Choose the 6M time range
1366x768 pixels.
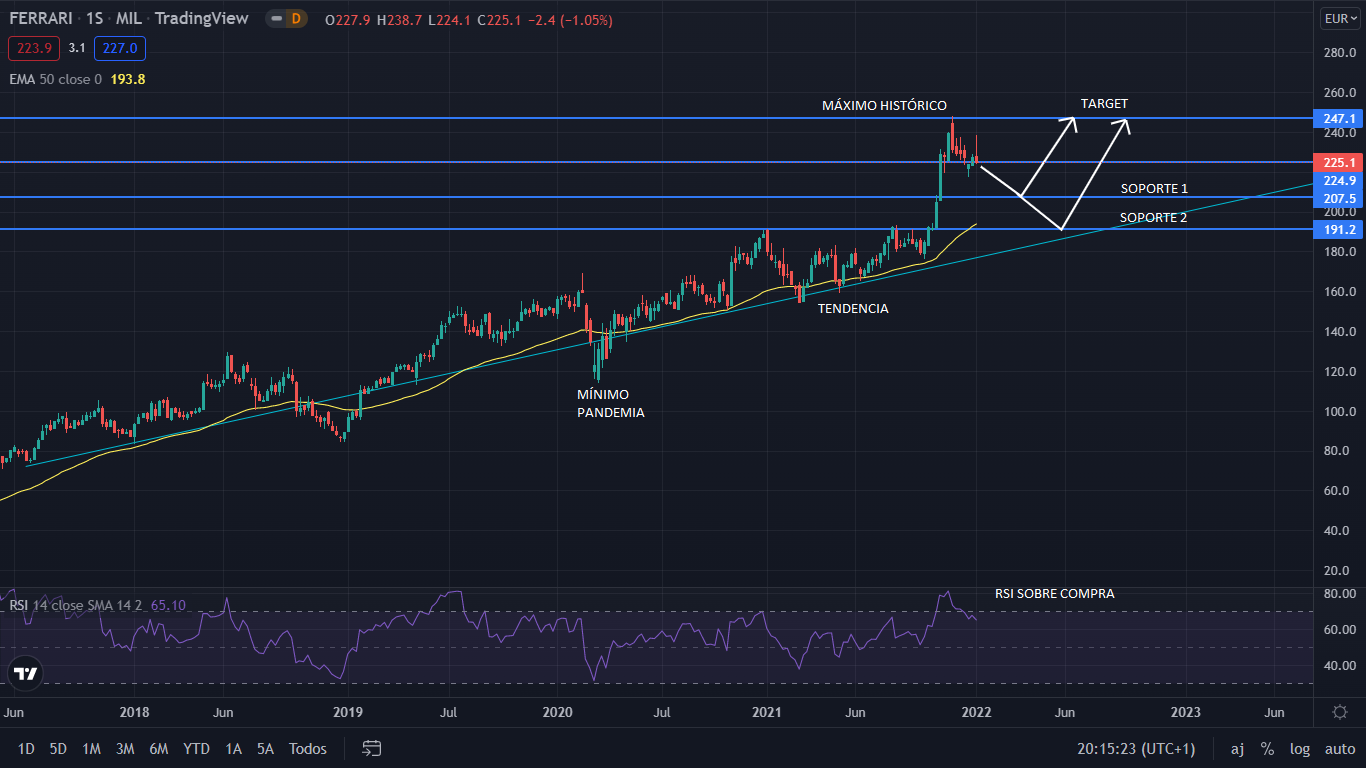158,748
